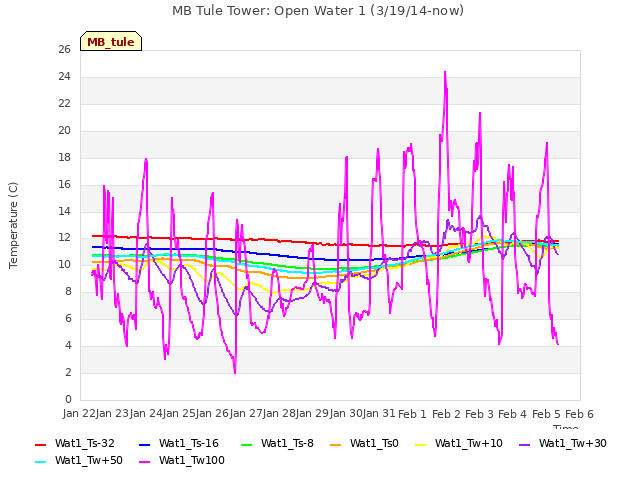640x480 pixels.
Task: Click the yellow Wat1_Tw+10 legend swatch
Action: click(x=420, y=444)
